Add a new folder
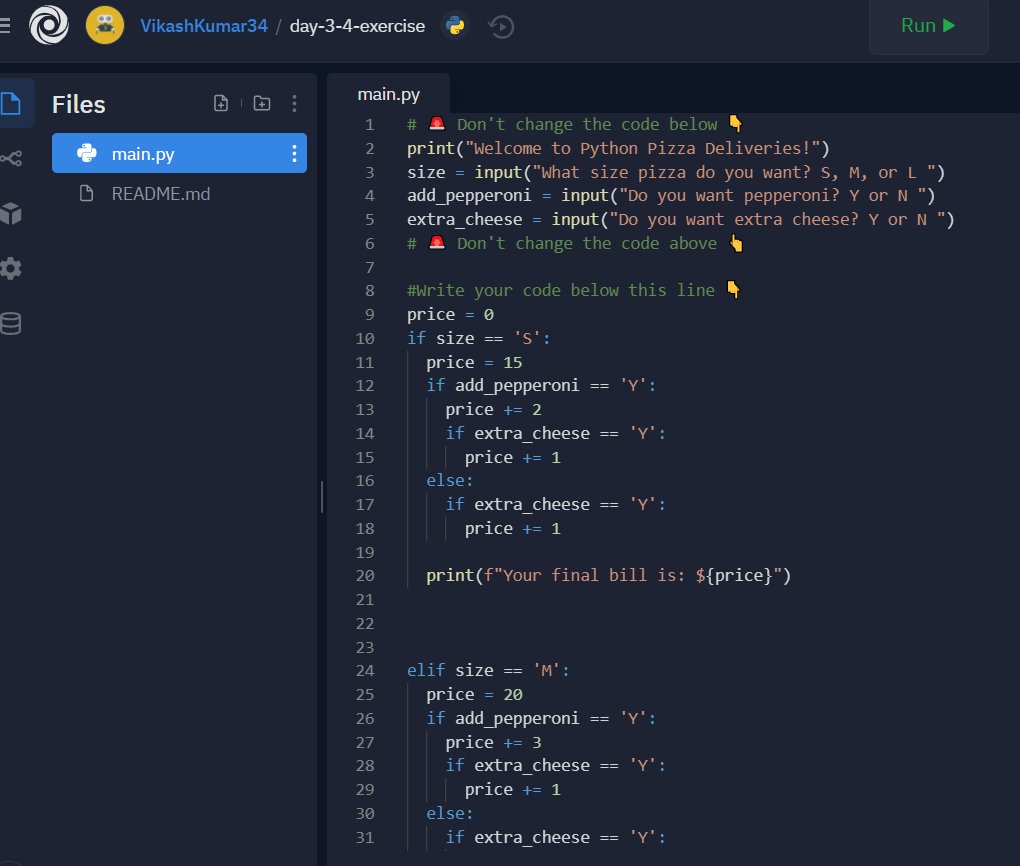 coord(262,103)
